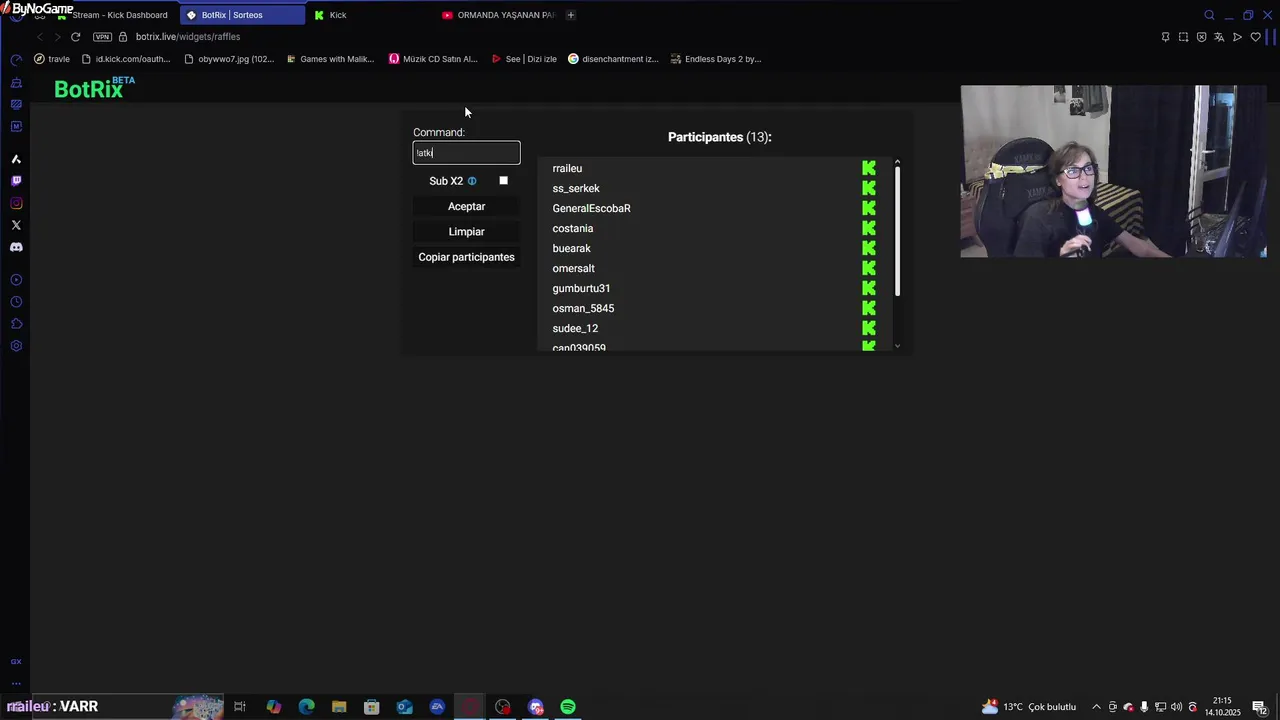This screenshot has height=720, width=1280.
Task: Reload the page with the refresh icon
Action: (75, 37)
